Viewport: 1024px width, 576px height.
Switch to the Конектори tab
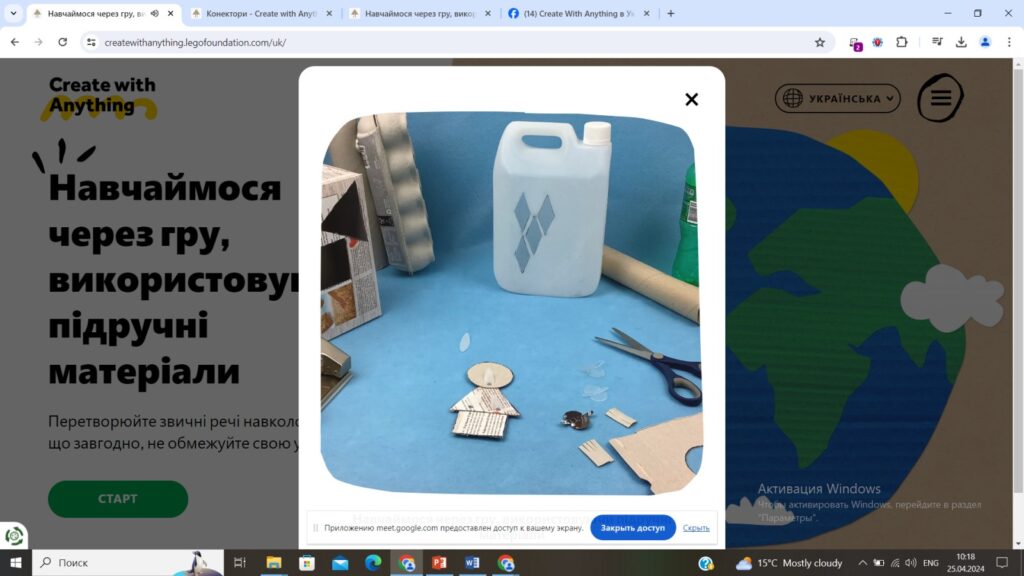point(261,14)
